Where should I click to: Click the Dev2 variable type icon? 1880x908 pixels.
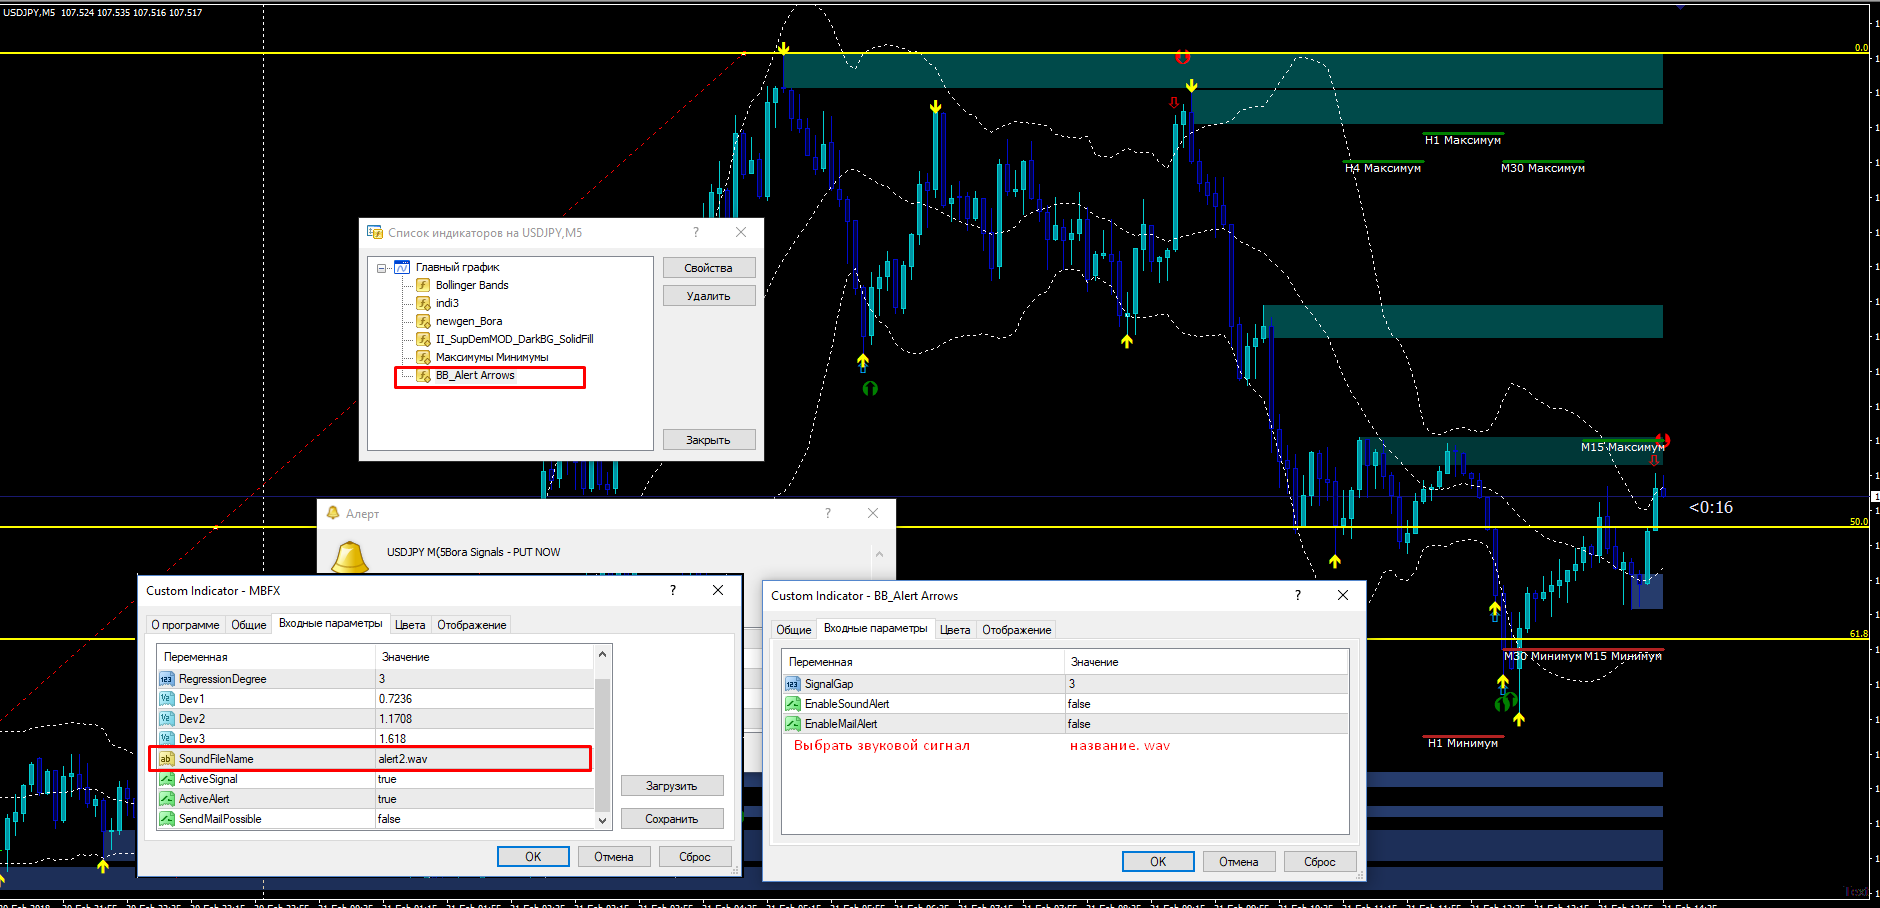click(x=167, y=719)
